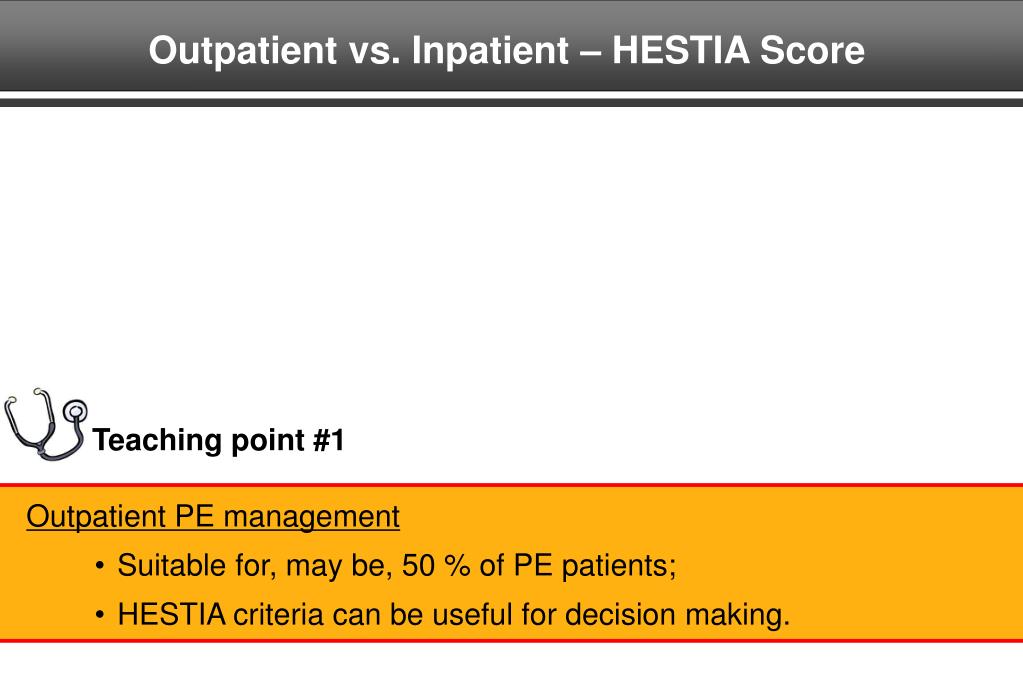This screenshot has width=1023, height=682.
Task: Click the dark divider bar beneath the title
Action: pos(512,102)
